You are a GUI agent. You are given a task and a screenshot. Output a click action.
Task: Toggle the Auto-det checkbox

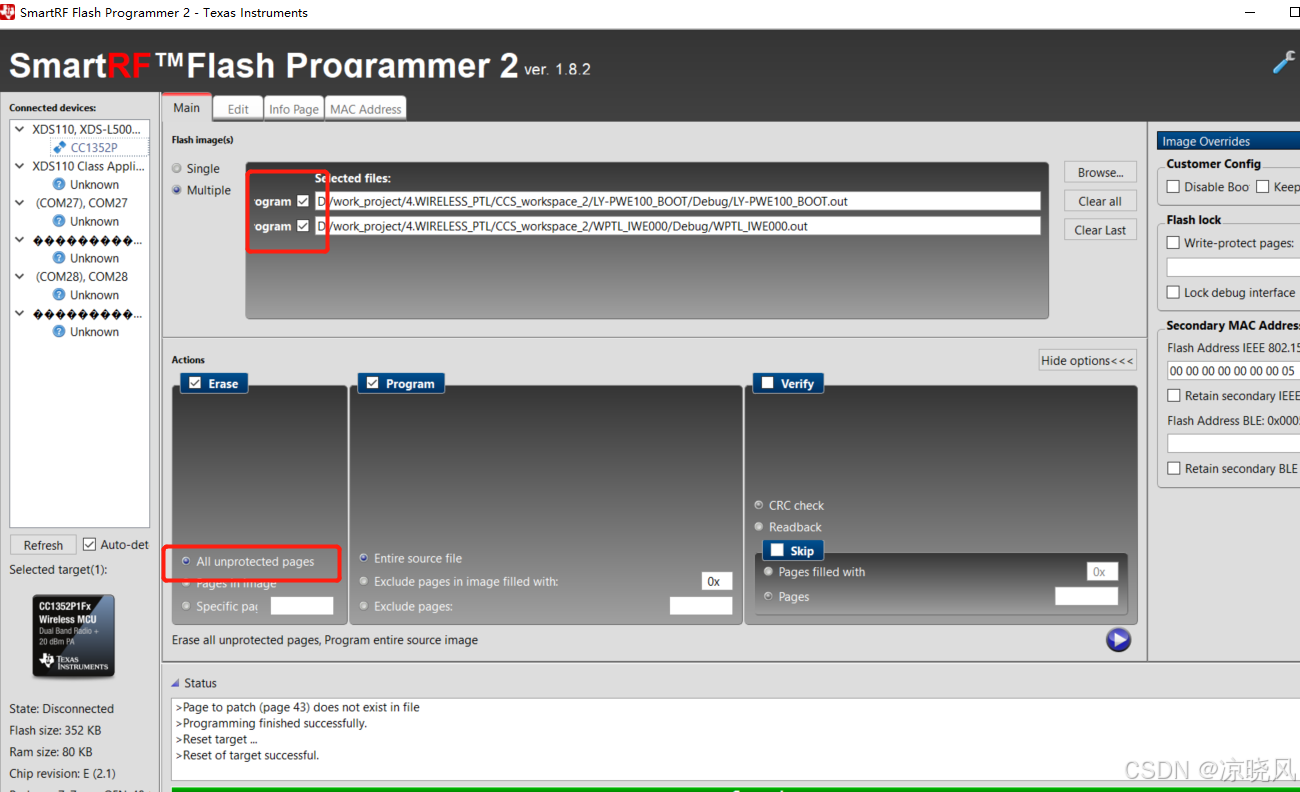(x=89, y=545)
